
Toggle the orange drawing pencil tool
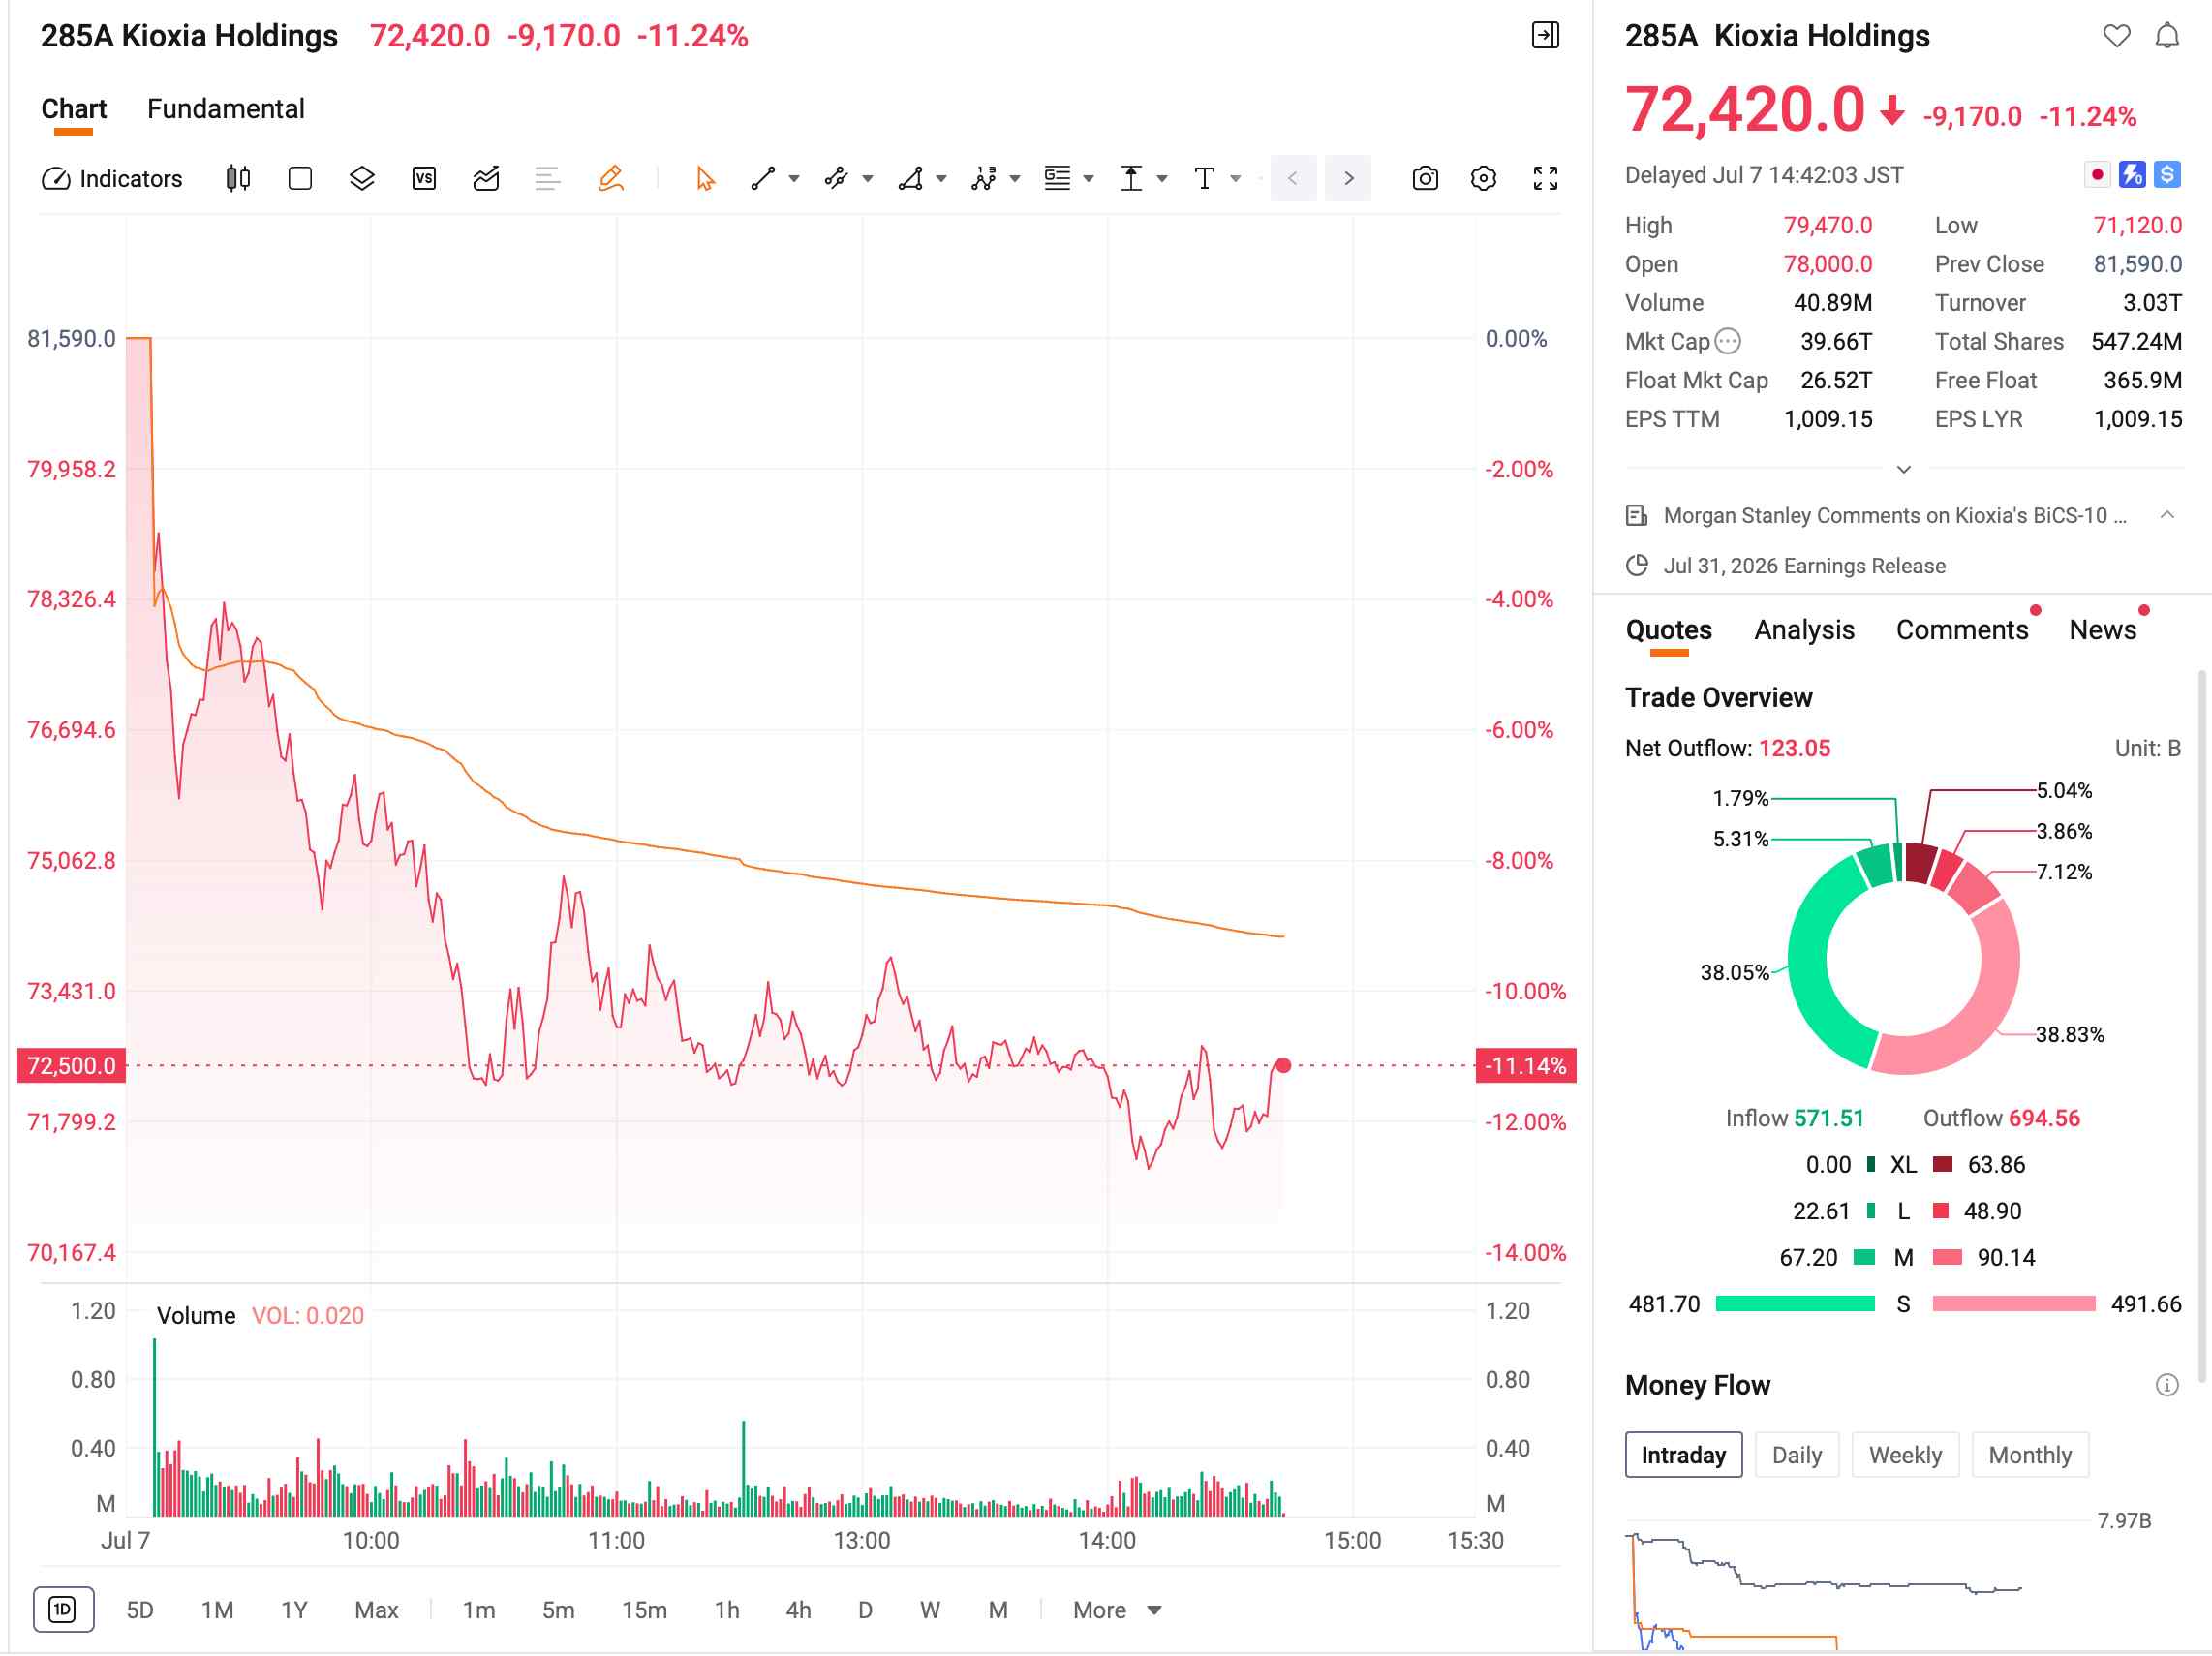point(610,179)
